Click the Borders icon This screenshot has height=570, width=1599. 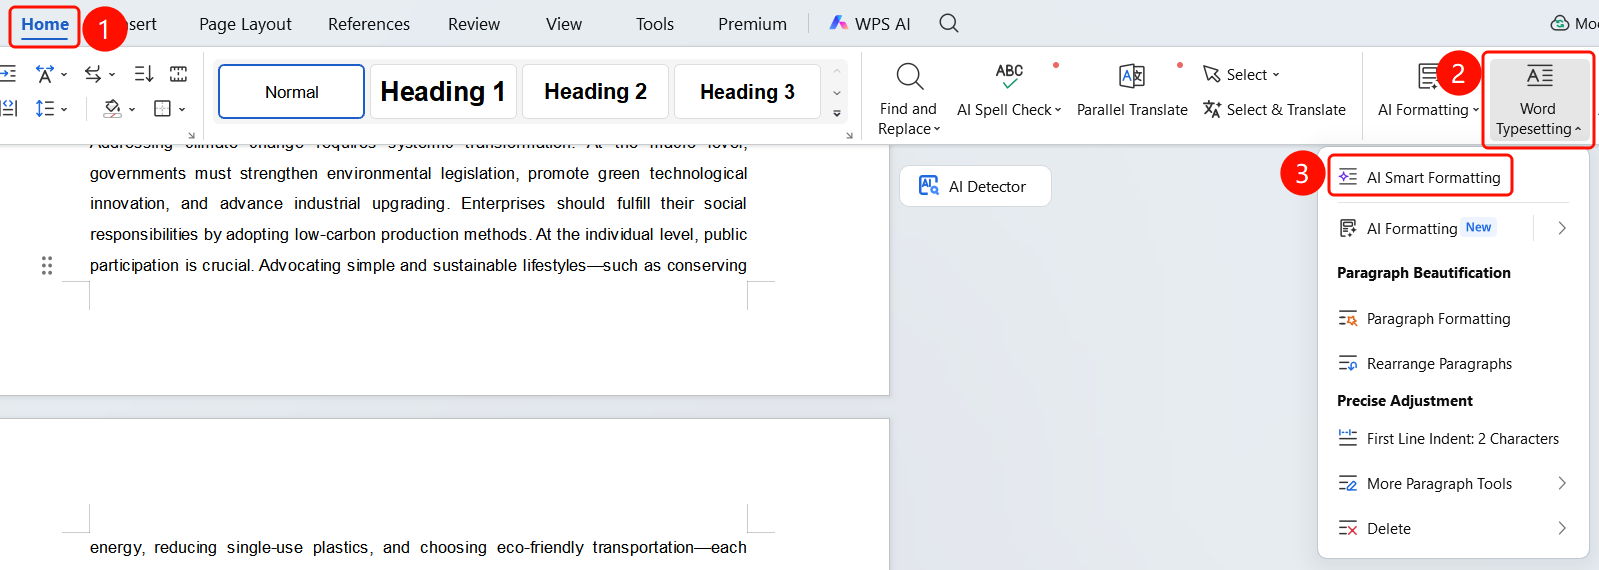coord(162,108)
